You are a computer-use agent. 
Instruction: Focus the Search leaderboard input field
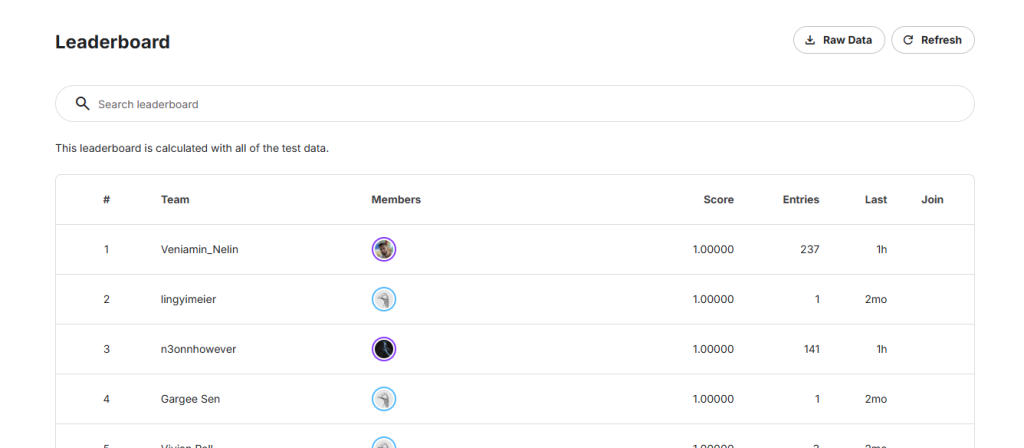click(x=520, y=104)
